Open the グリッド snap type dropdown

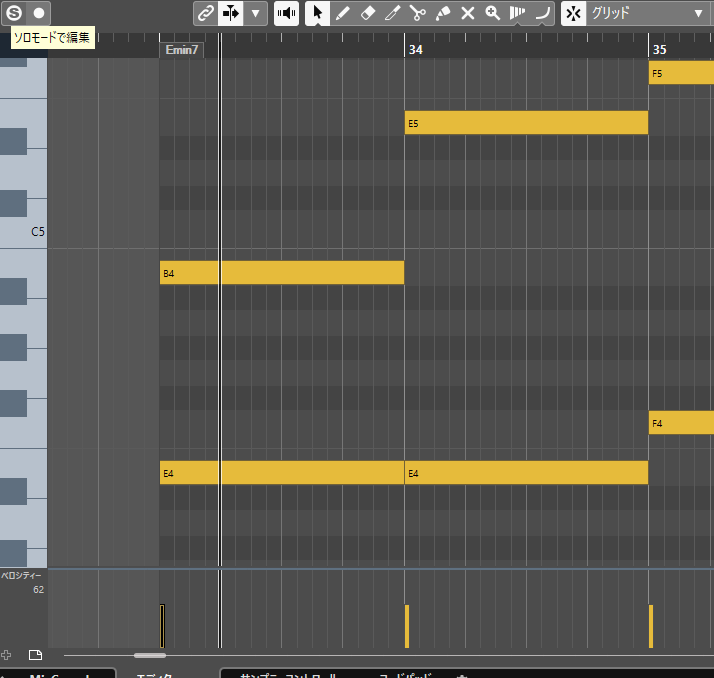coord(649,13)
